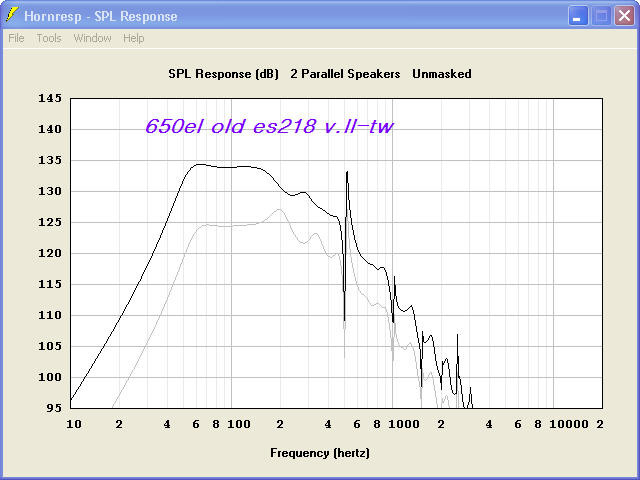The height and width of the screenshot is (480, 640).
Task: Click the 'Unmasked' heading text
Action: (x=442, y=74)
